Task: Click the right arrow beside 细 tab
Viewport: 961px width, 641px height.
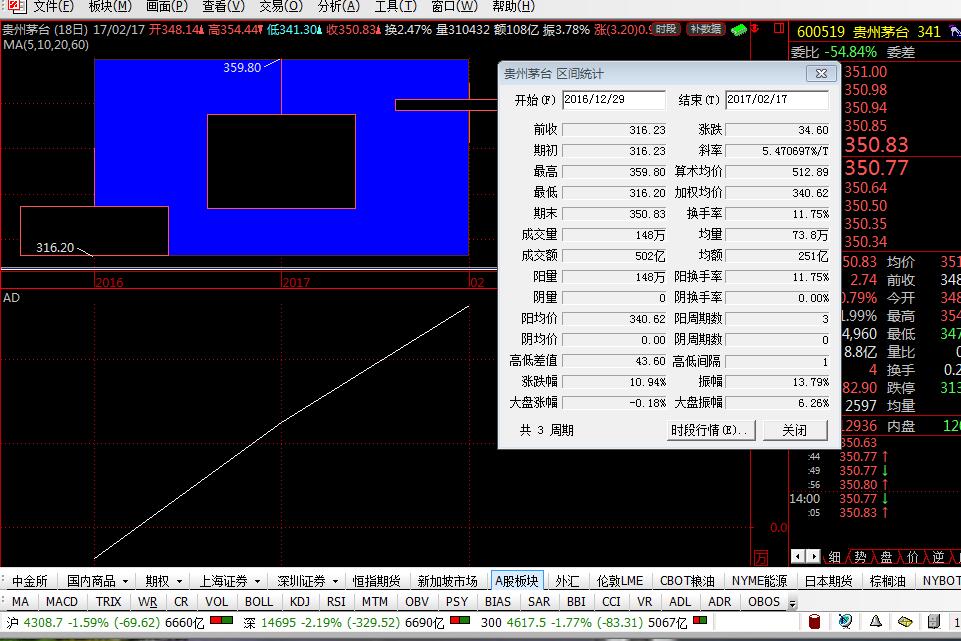Action: click(x=813, y=556)
